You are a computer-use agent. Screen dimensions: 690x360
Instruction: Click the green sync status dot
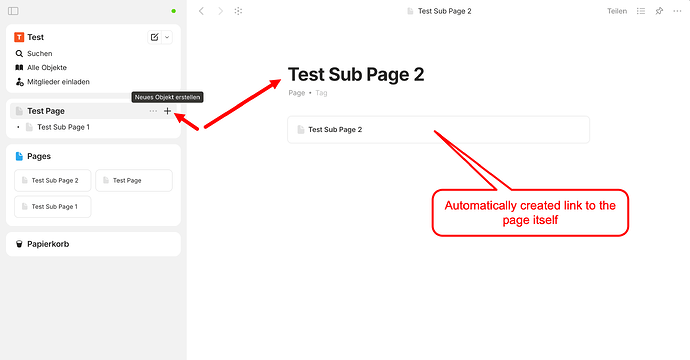click(173, 11)
